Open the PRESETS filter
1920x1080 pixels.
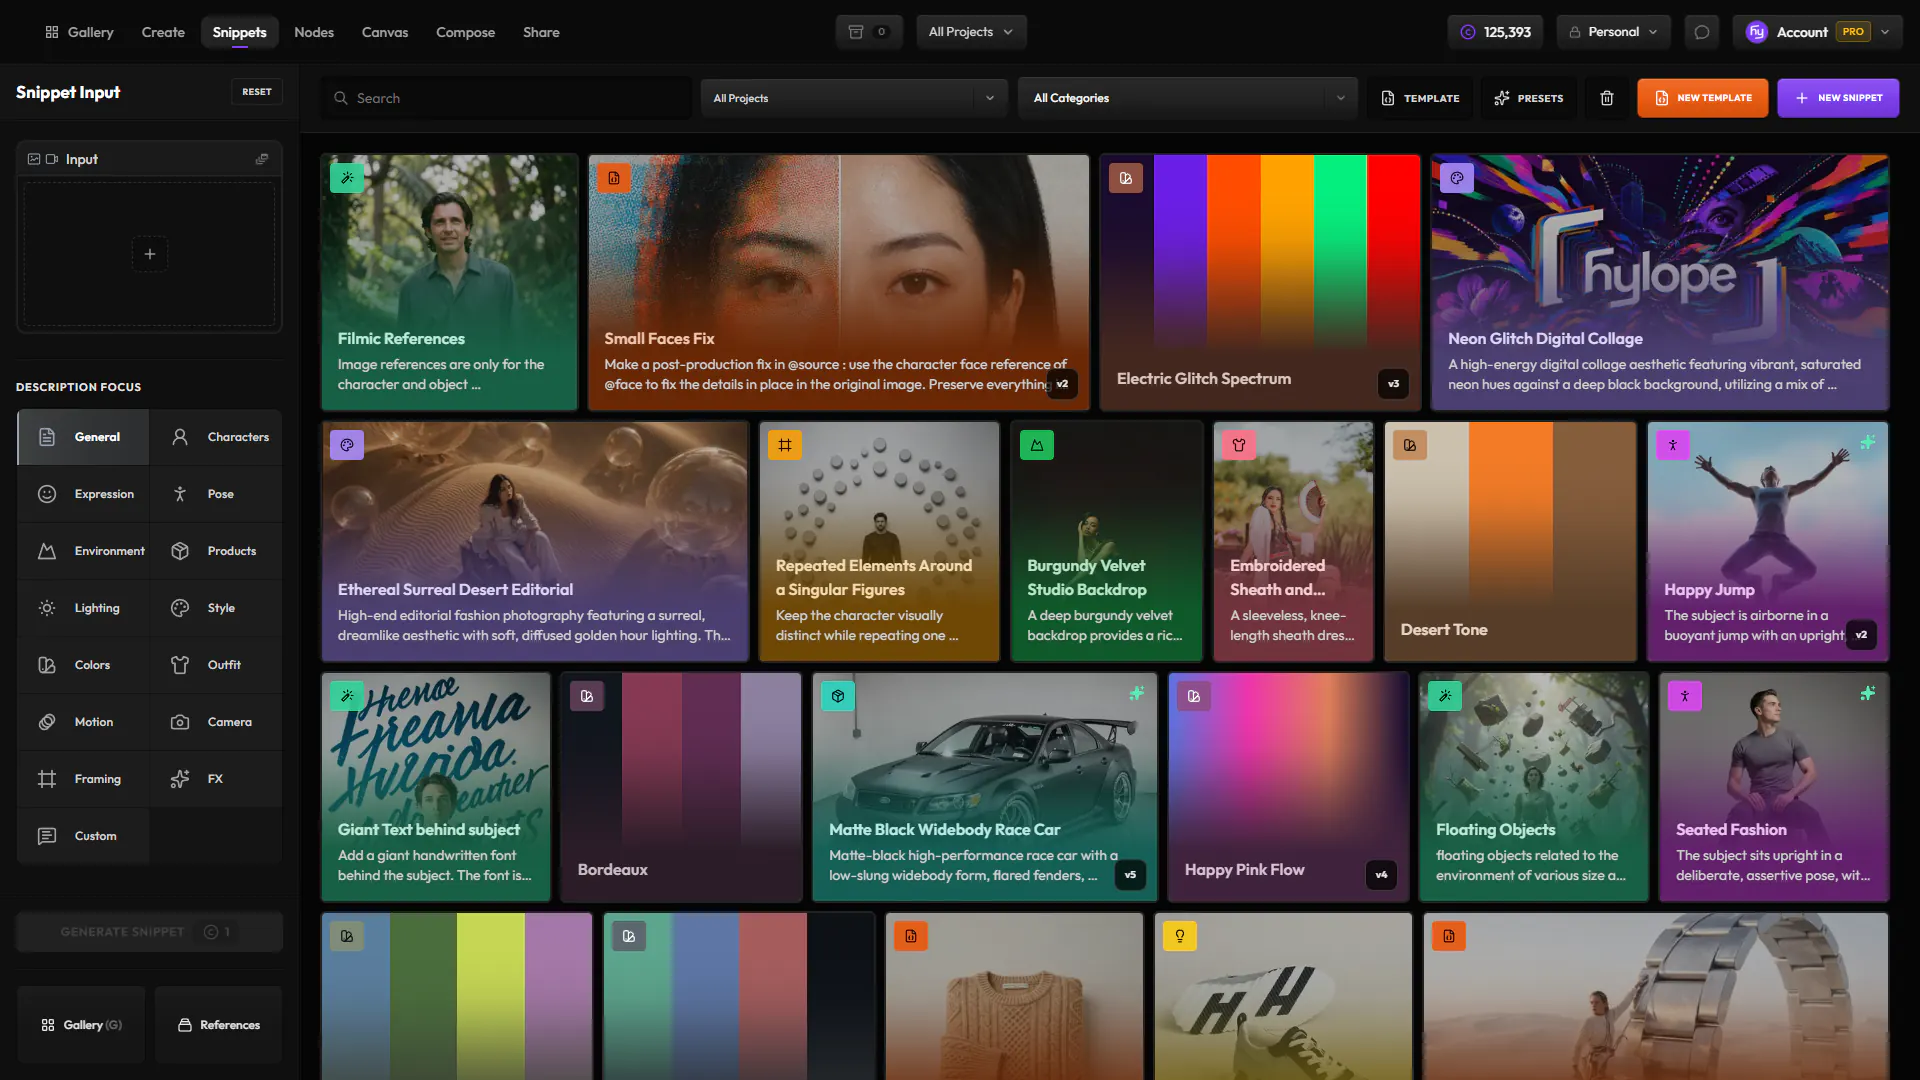click(1528, 98)
